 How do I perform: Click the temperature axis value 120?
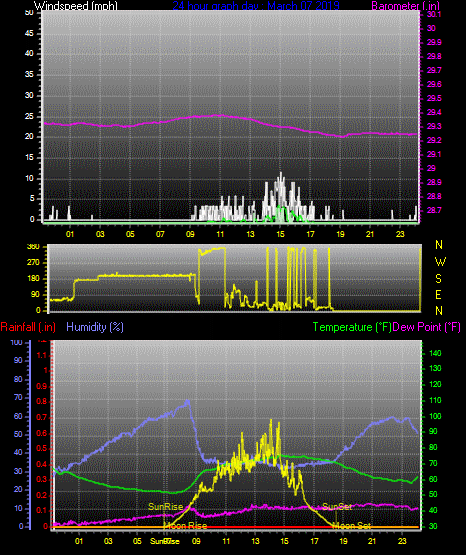point(435,384)
